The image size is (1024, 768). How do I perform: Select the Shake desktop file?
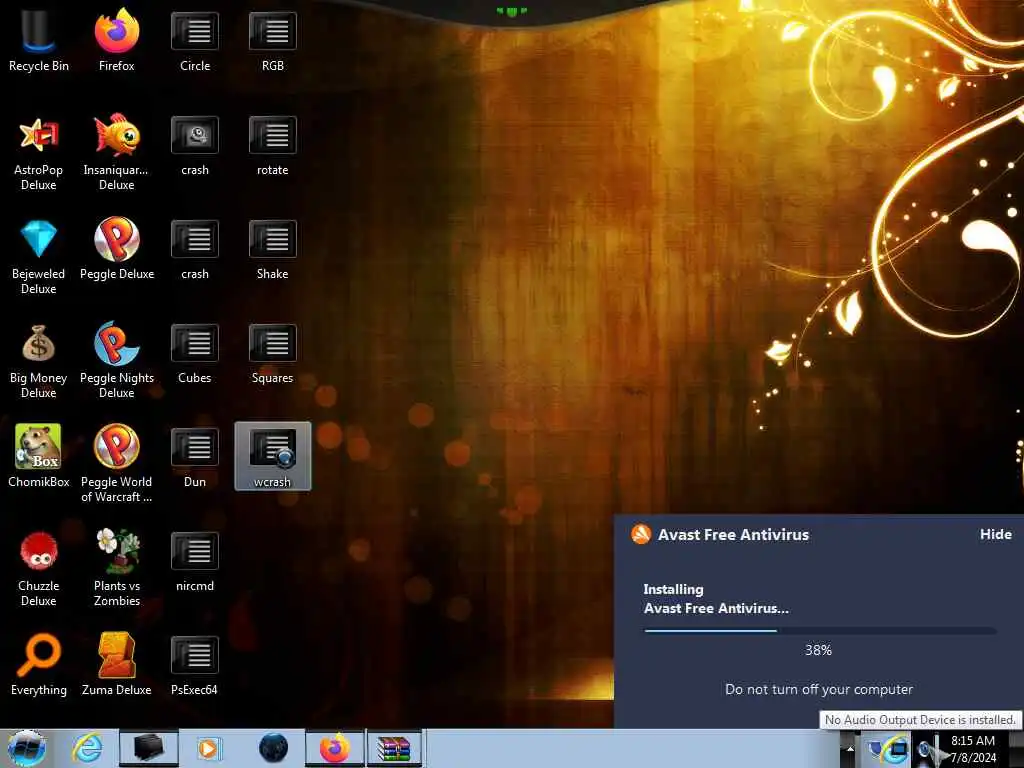272,249
